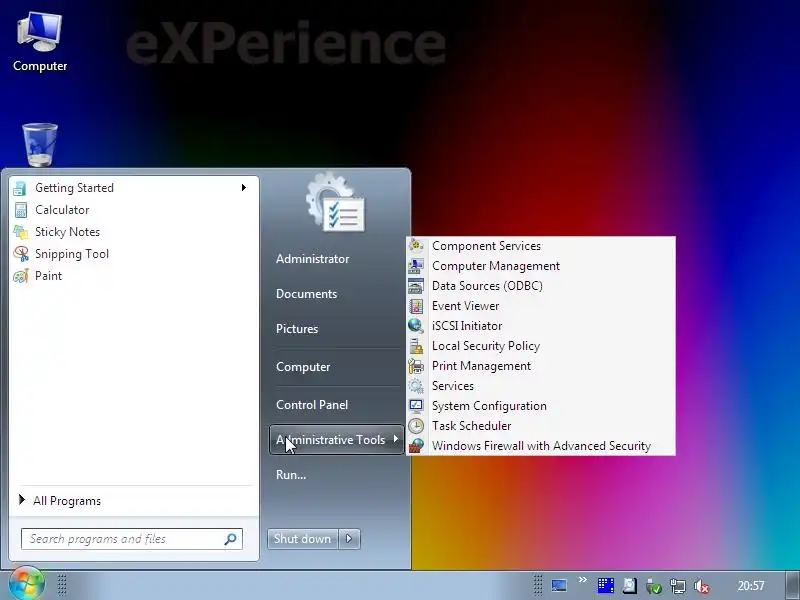800x600 pixels.
Task: Open the Services console
Action: point(541,386)
